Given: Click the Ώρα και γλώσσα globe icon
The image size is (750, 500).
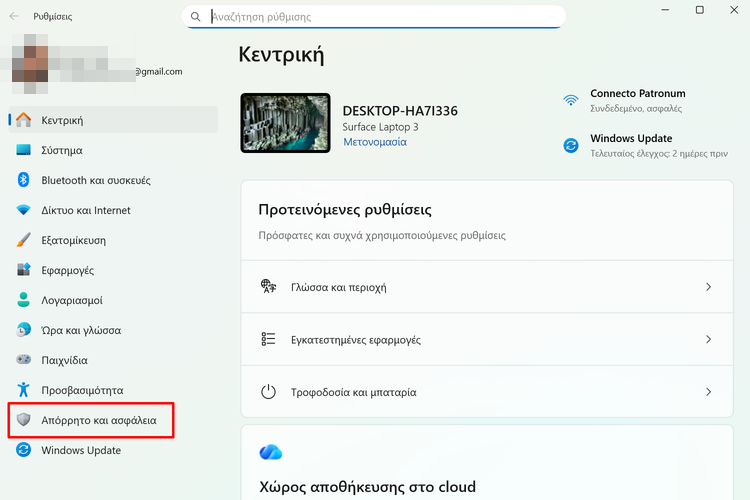Looking at the screenshot, I should (x=25, y=330).
